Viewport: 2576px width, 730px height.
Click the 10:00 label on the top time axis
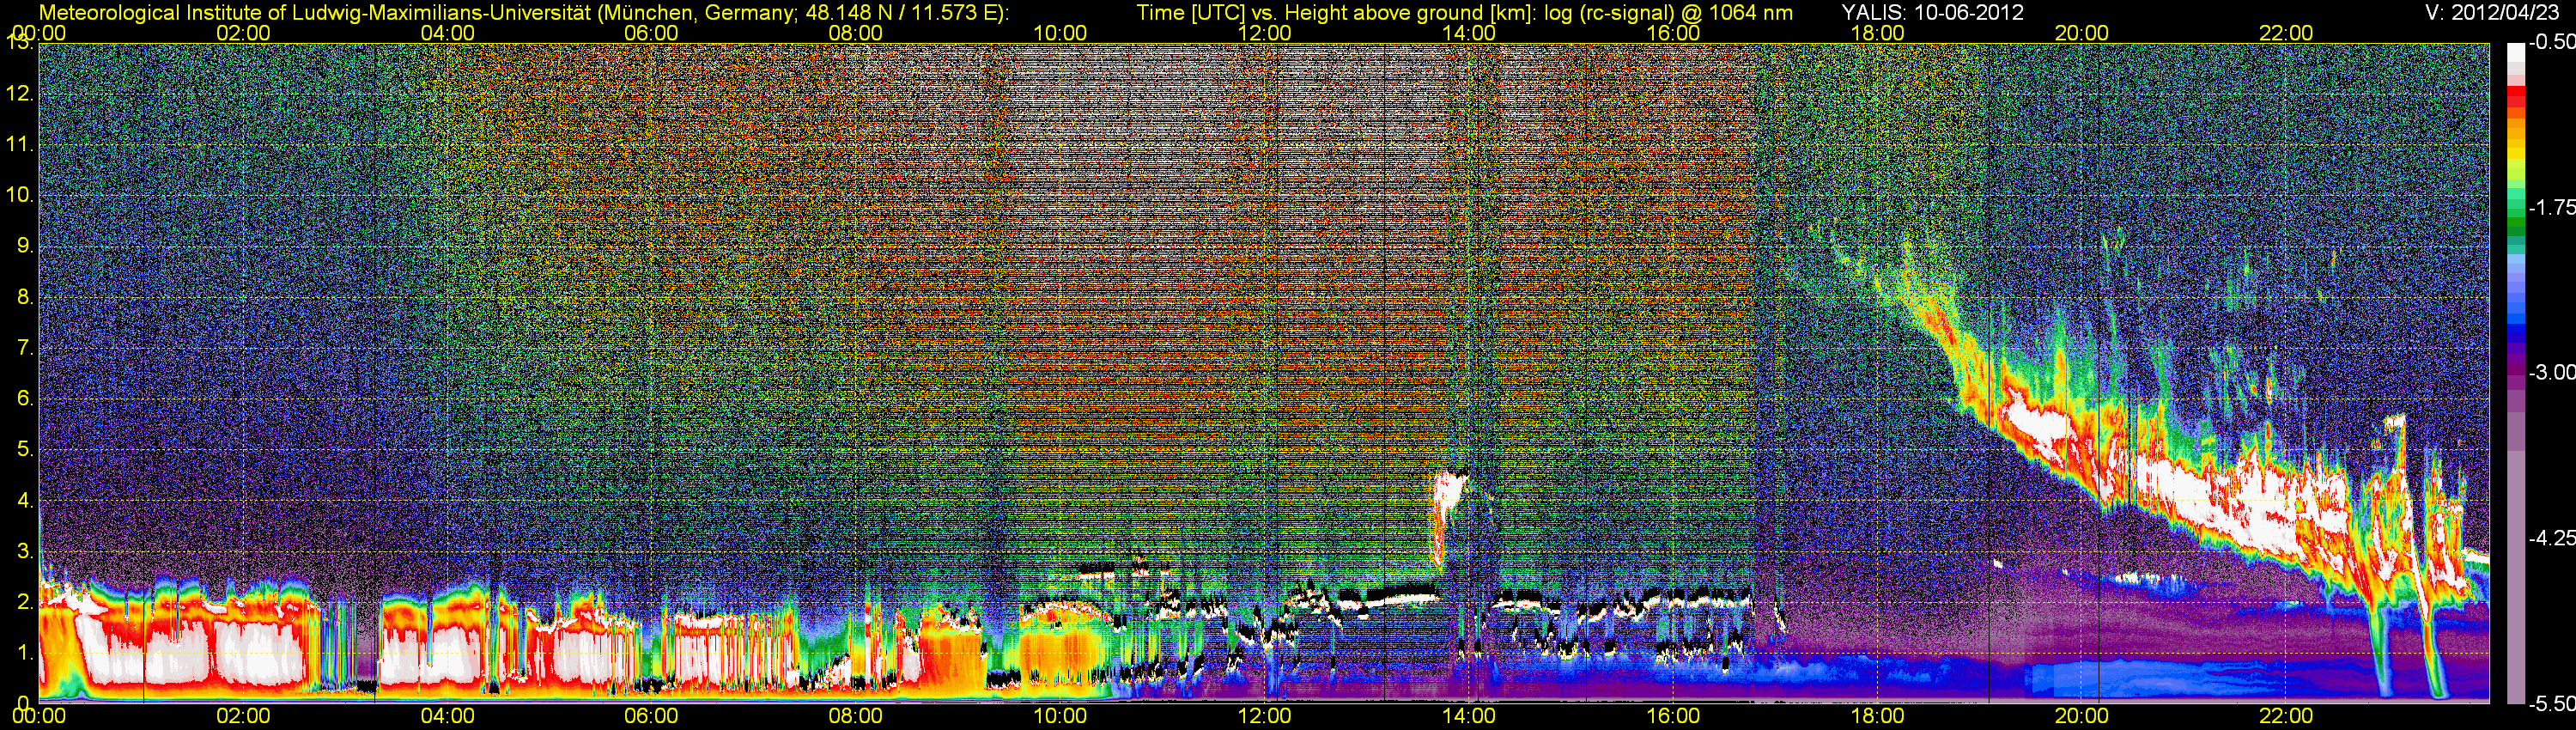click(1060, 33)
